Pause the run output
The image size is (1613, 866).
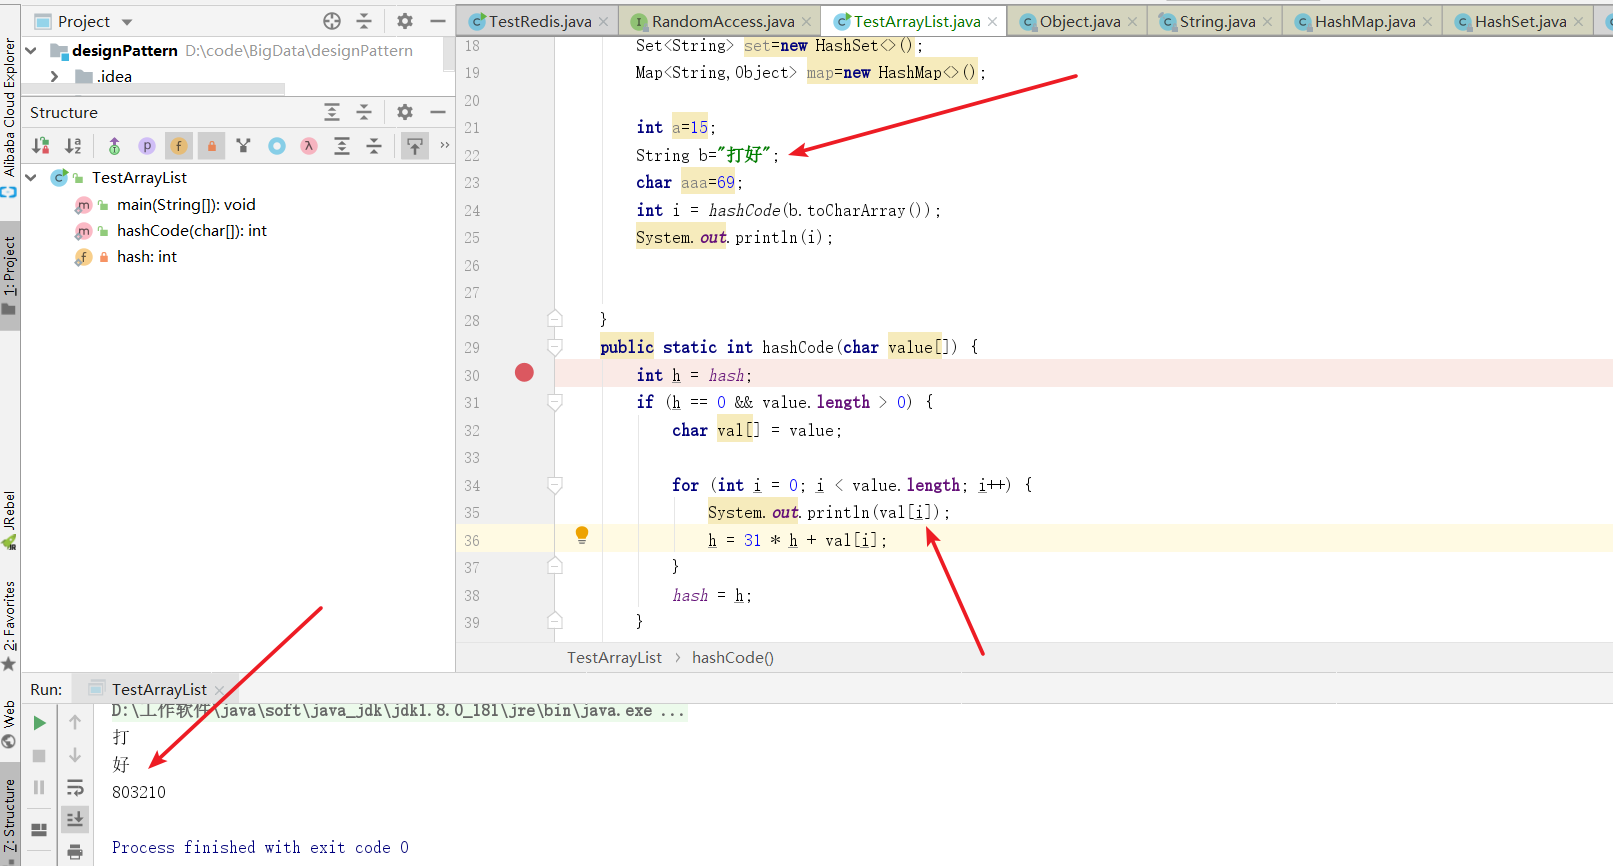pos(39,787)
